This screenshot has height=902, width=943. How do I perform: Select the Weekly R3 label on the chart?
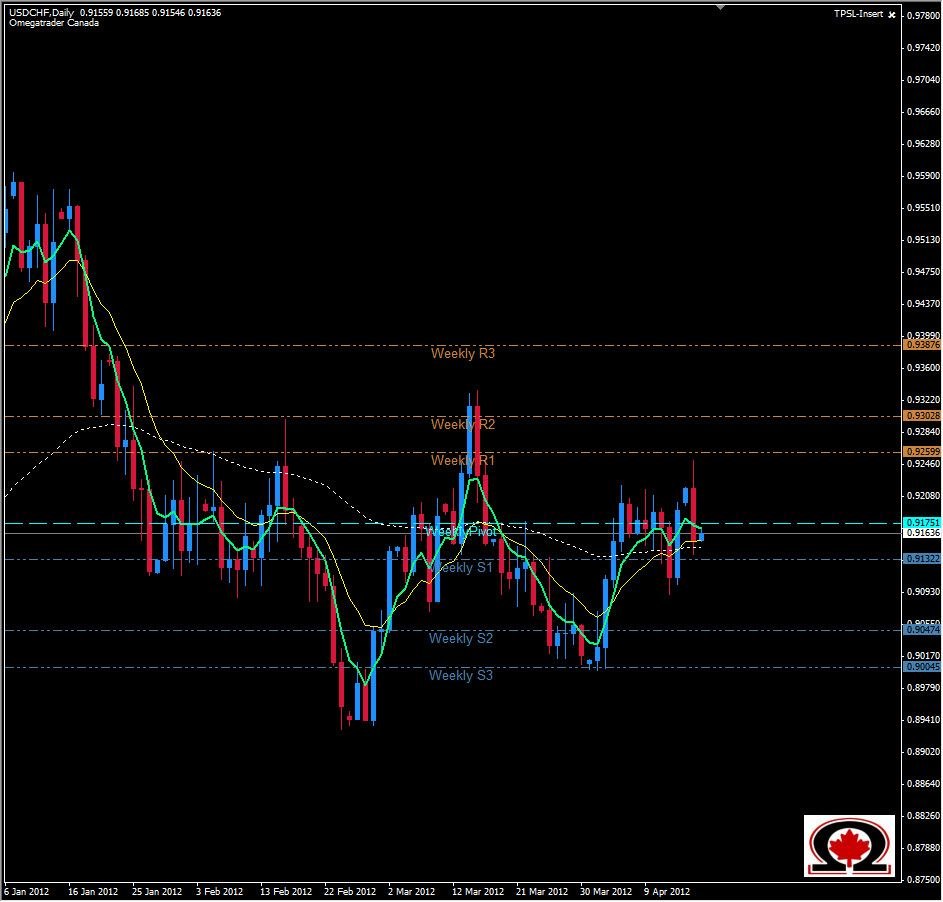click(463, 354)
